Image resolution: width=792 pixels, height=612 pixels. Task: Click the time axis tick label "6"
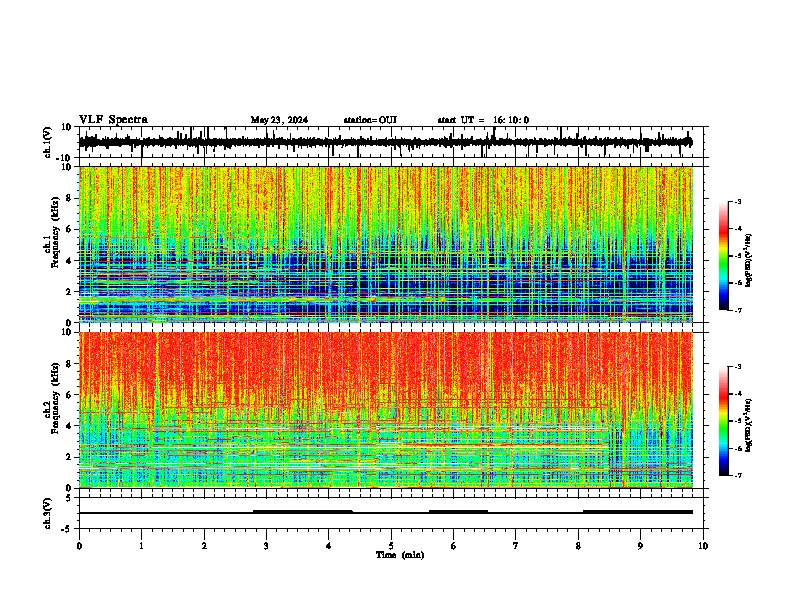pyautogui.click(x=453, y=546)
